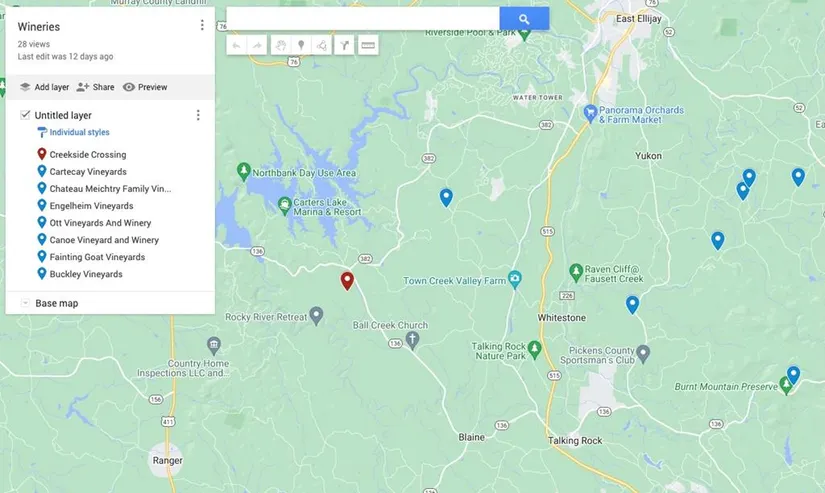Click the blue search button
Screen dimensions: 825x493
coord(524,19)
